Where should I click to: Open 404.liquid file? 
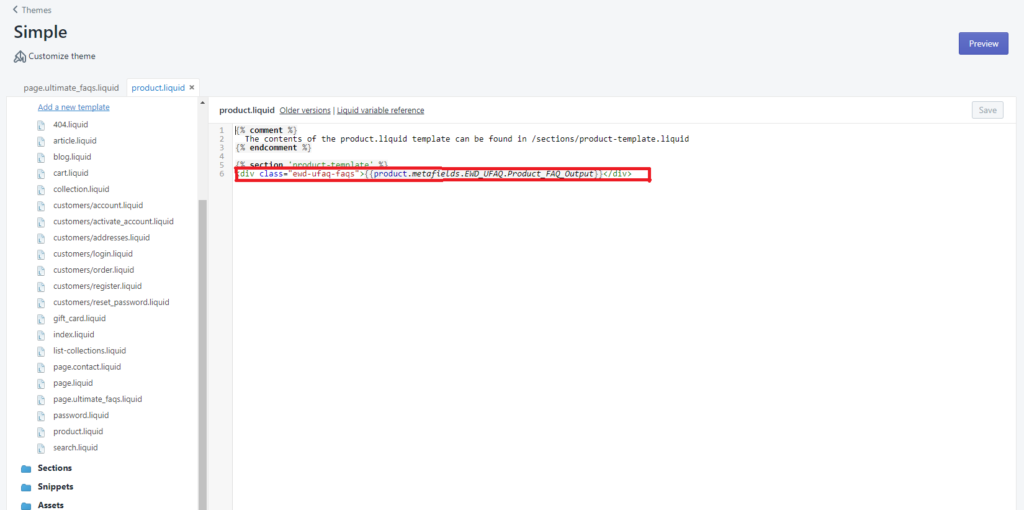(71, 124)
